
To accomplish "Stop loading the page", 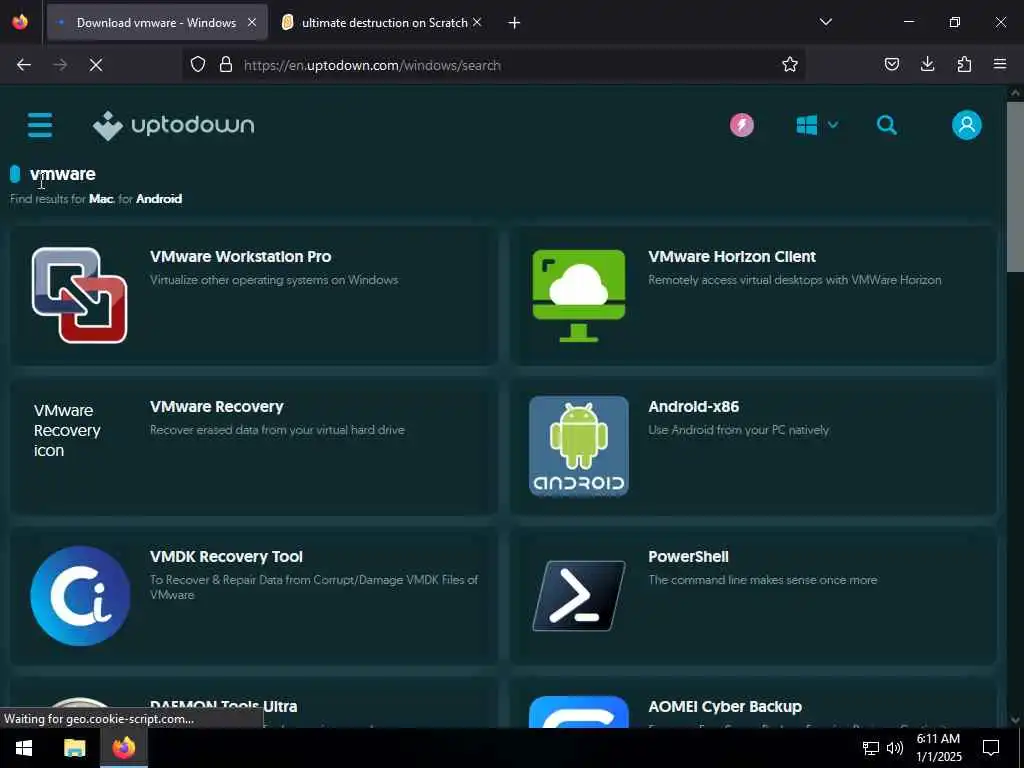I will [x=95, y=65].
